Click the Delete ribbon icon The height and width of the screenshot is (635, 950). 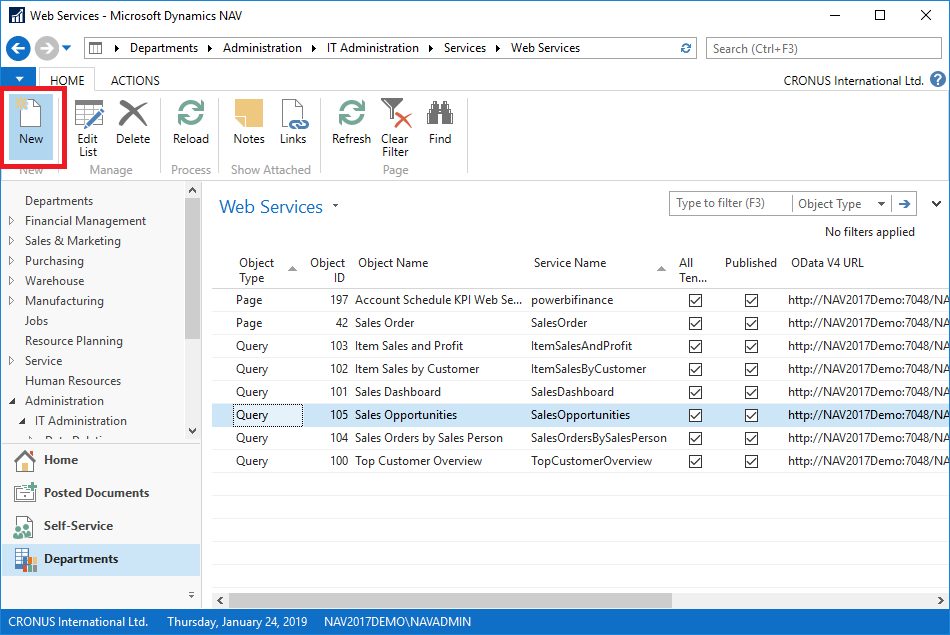point(133,122)
